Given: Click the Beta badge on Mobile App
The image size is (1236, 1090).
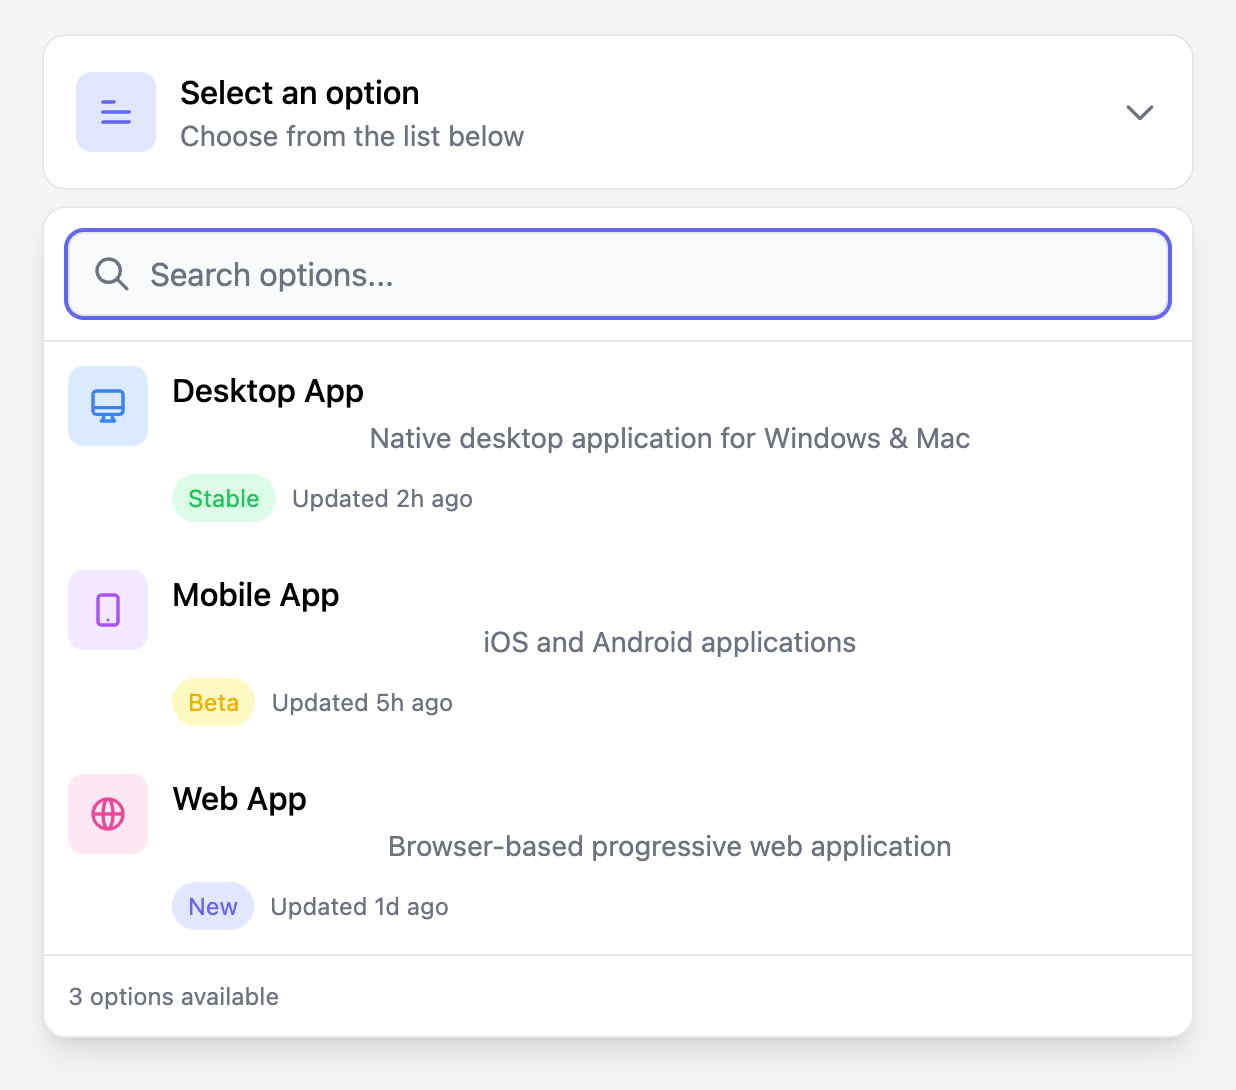Looking at the screenshot, I should [214, 702].
